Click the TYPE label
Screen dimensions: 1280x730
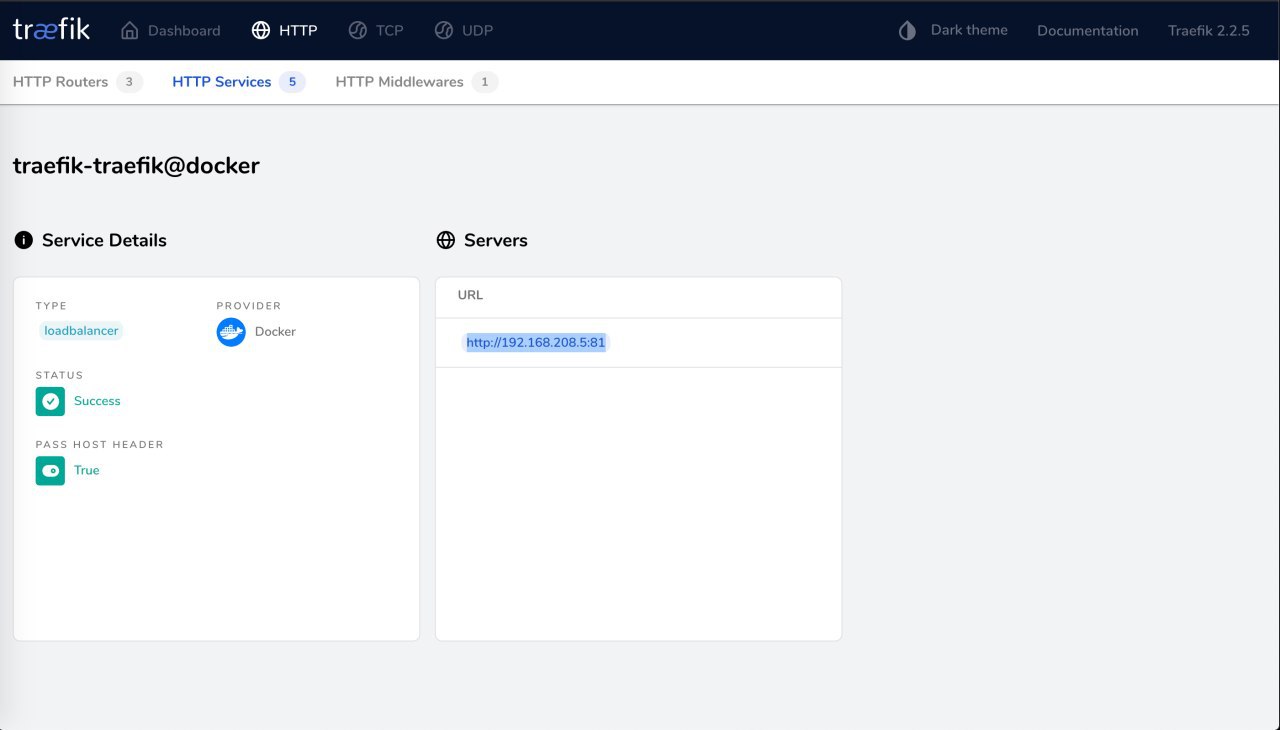pyautogui.click(x=51, y=306)
